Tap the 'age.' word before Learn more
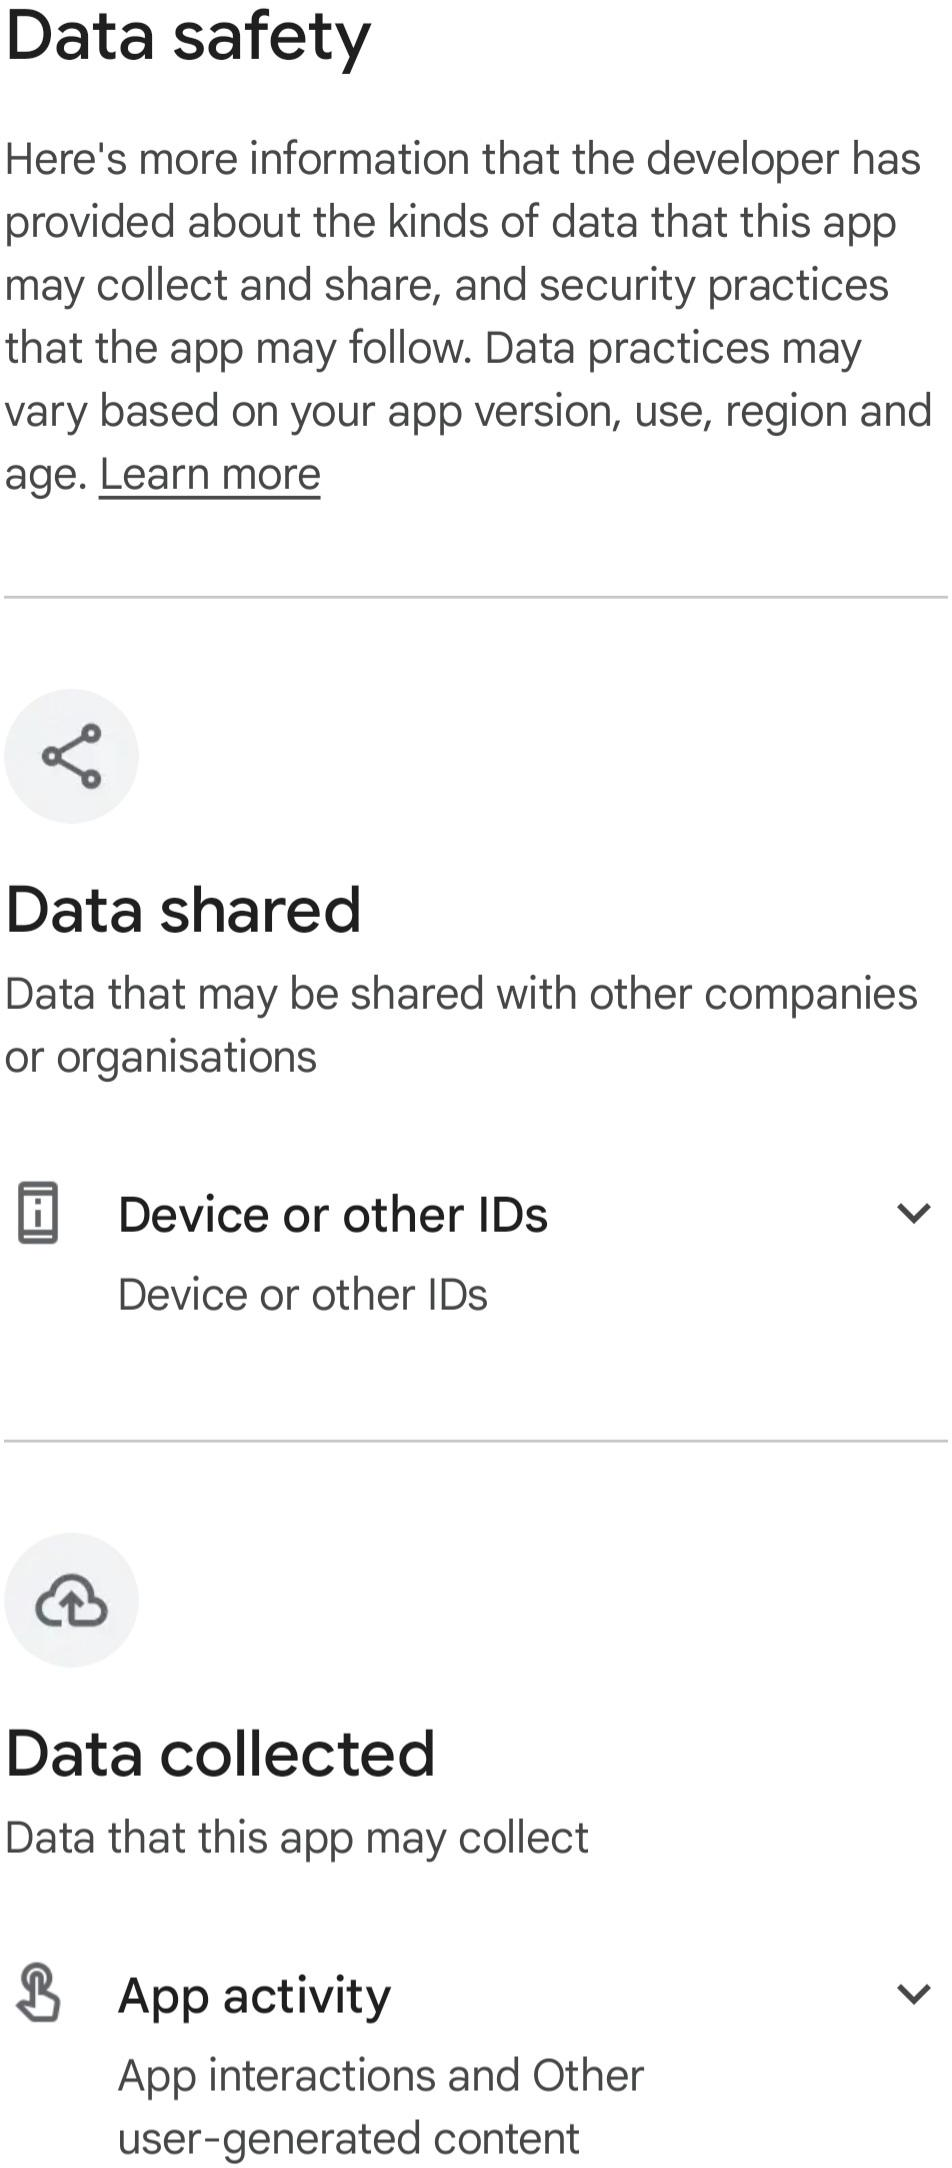Viewport: 952px width, 2168px height. tap(47, 476)
